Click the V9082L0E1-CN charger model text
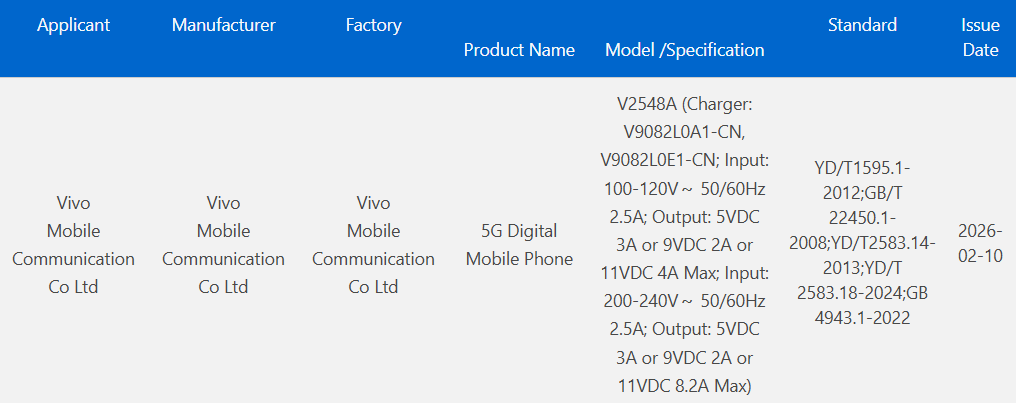 click(656, 160)
